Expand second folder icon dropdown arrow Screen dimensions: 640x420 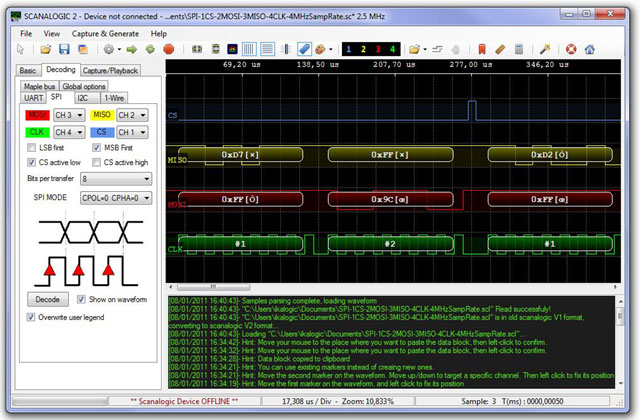tap(425, 49)
